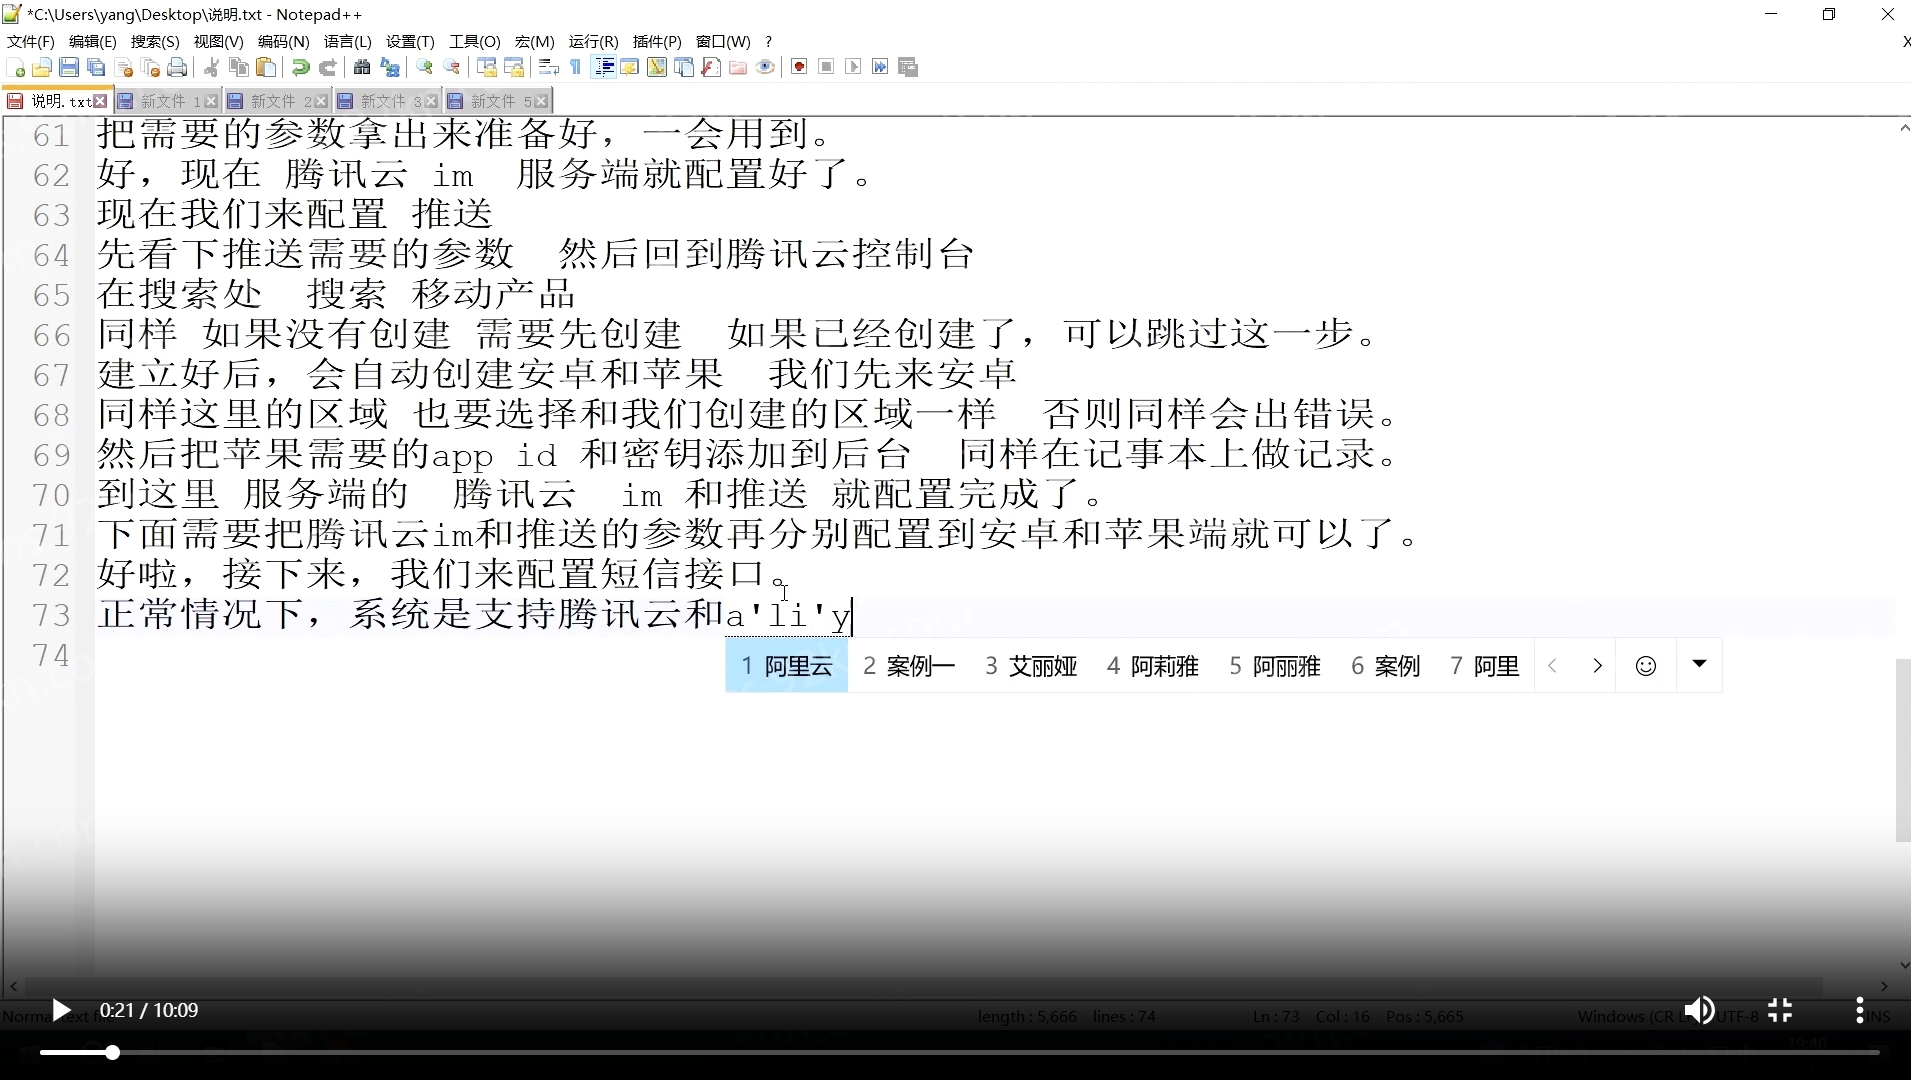The image size is (1911, 1080).
Task: Click the Open file folder icon
Action: (42, 67)
